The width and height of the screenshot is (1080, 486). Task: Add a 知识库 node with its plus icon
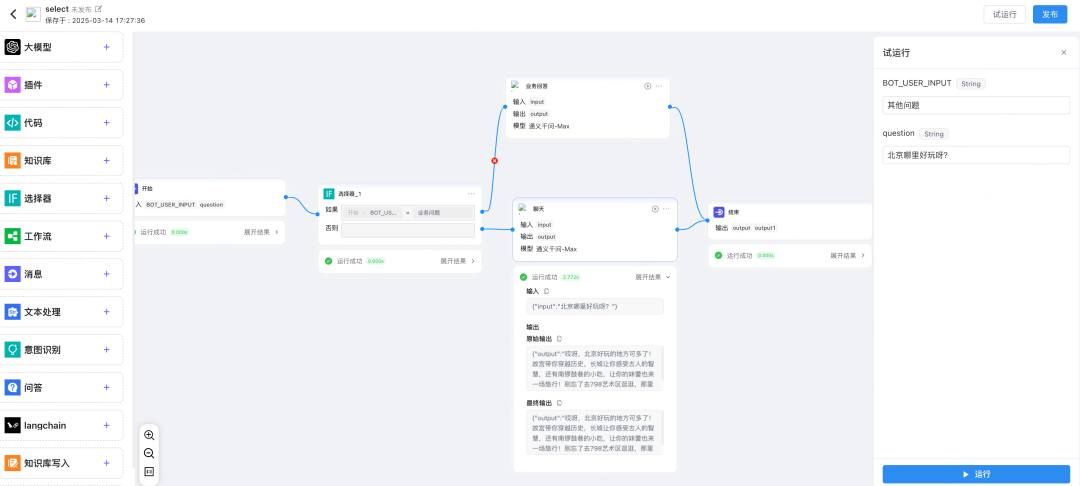[106, 160]
